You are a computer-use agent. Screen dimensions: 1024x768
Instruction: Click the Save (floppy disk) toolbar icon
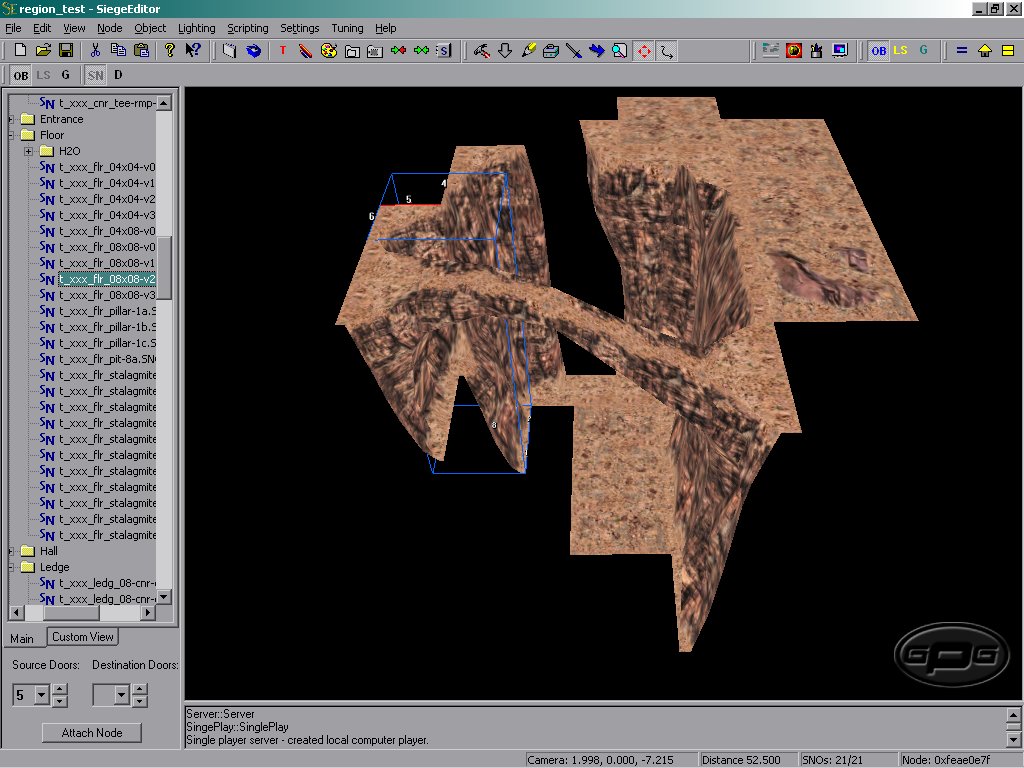[x=66, y=50]
